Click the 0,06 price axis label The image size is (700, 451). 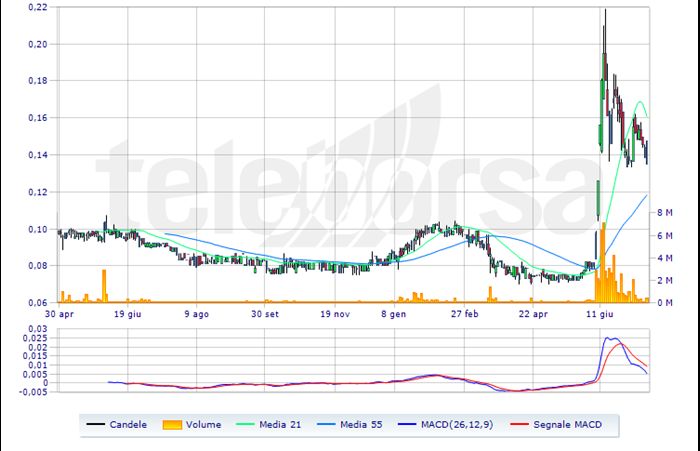pos(38,303)
